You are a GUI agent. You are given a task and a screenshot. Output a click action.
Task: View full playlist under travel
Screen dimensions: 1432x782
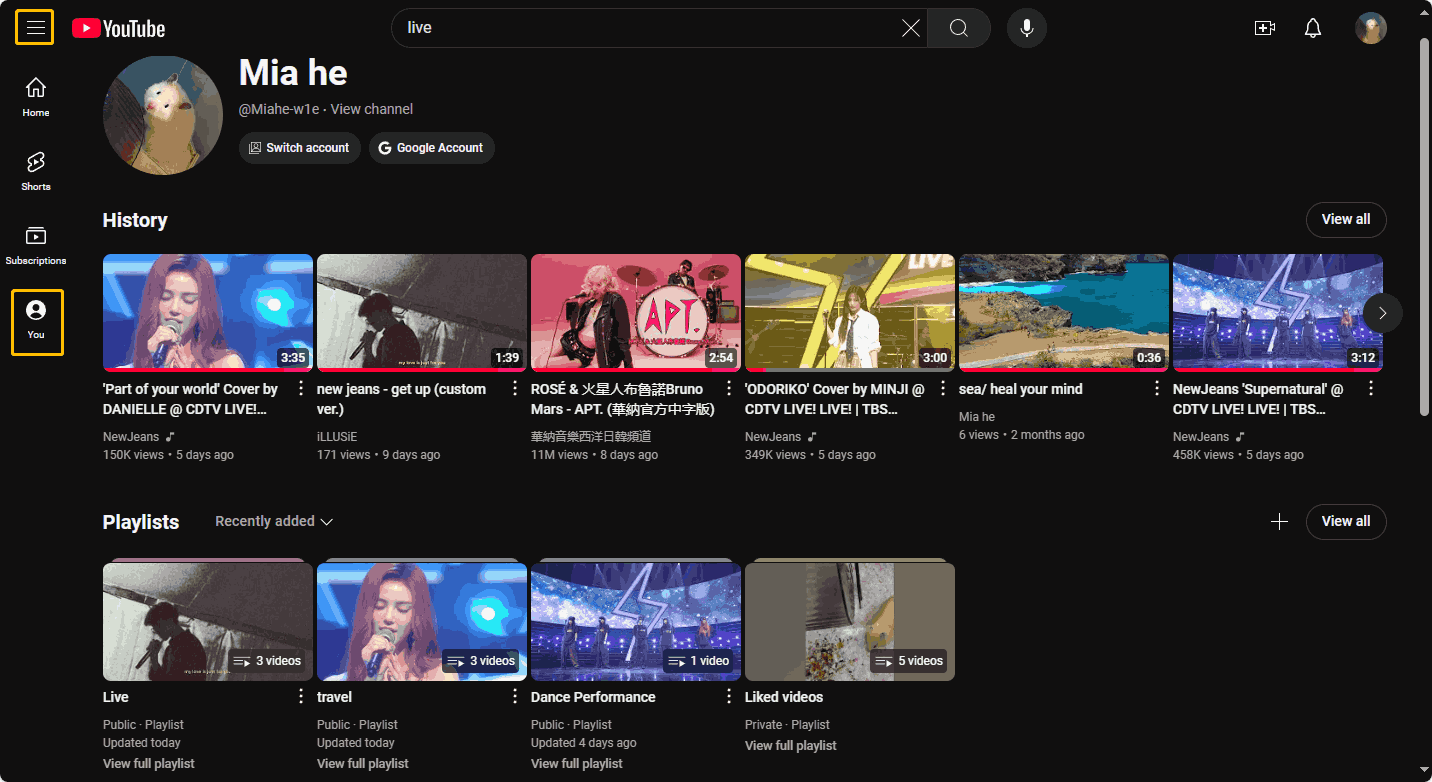[363, 764]
